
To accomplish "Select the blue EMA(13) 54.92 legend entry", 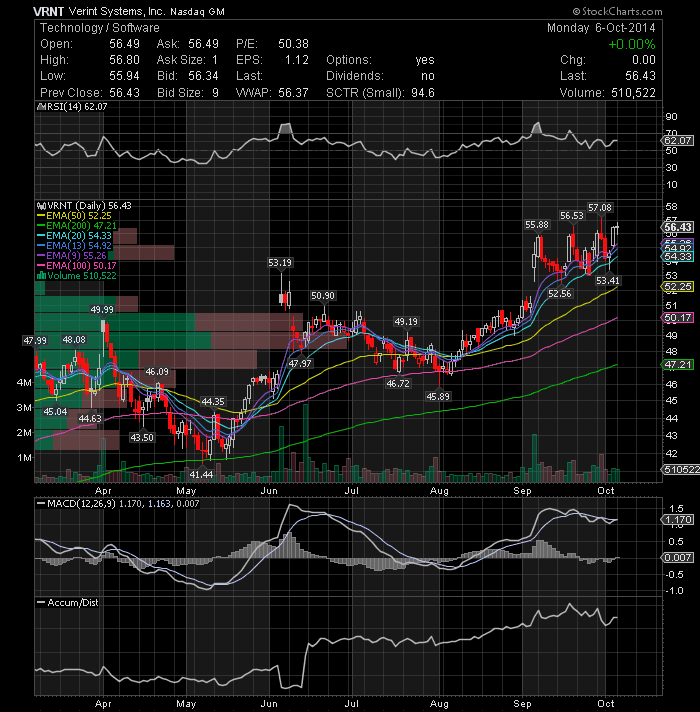I will 74,246.
